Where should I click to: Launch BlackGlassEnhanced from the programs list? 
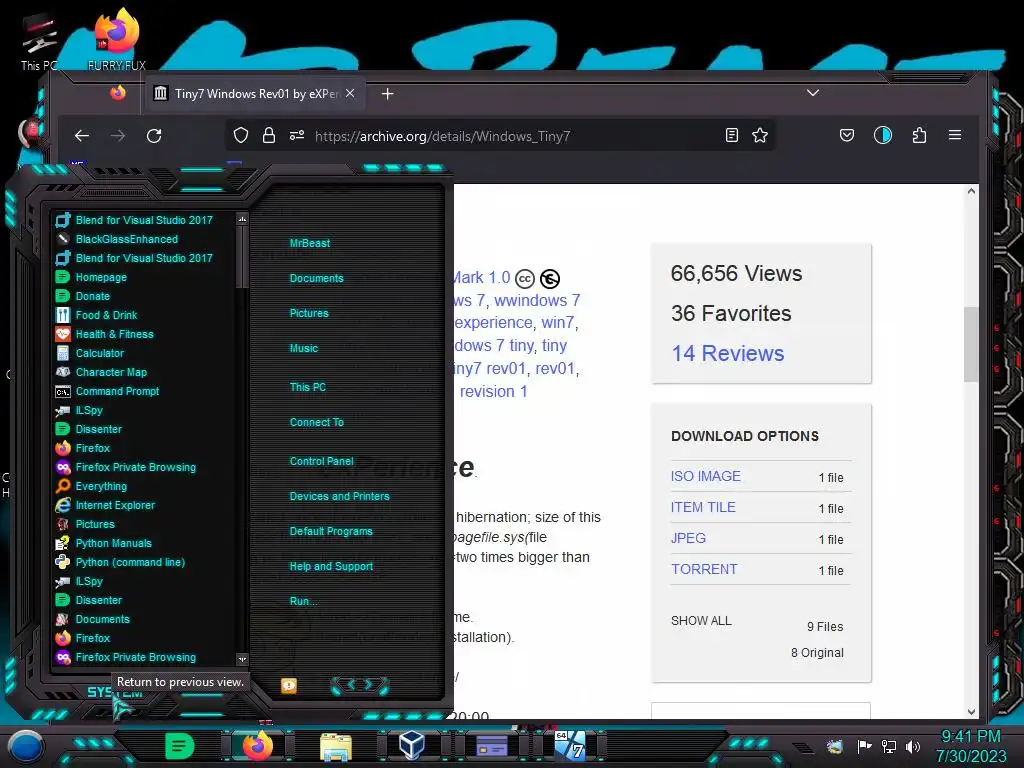point(127,239)
